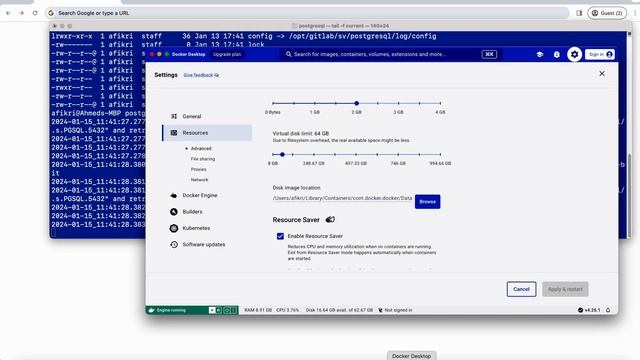Click the browser side panel icon

coord(579,13)
